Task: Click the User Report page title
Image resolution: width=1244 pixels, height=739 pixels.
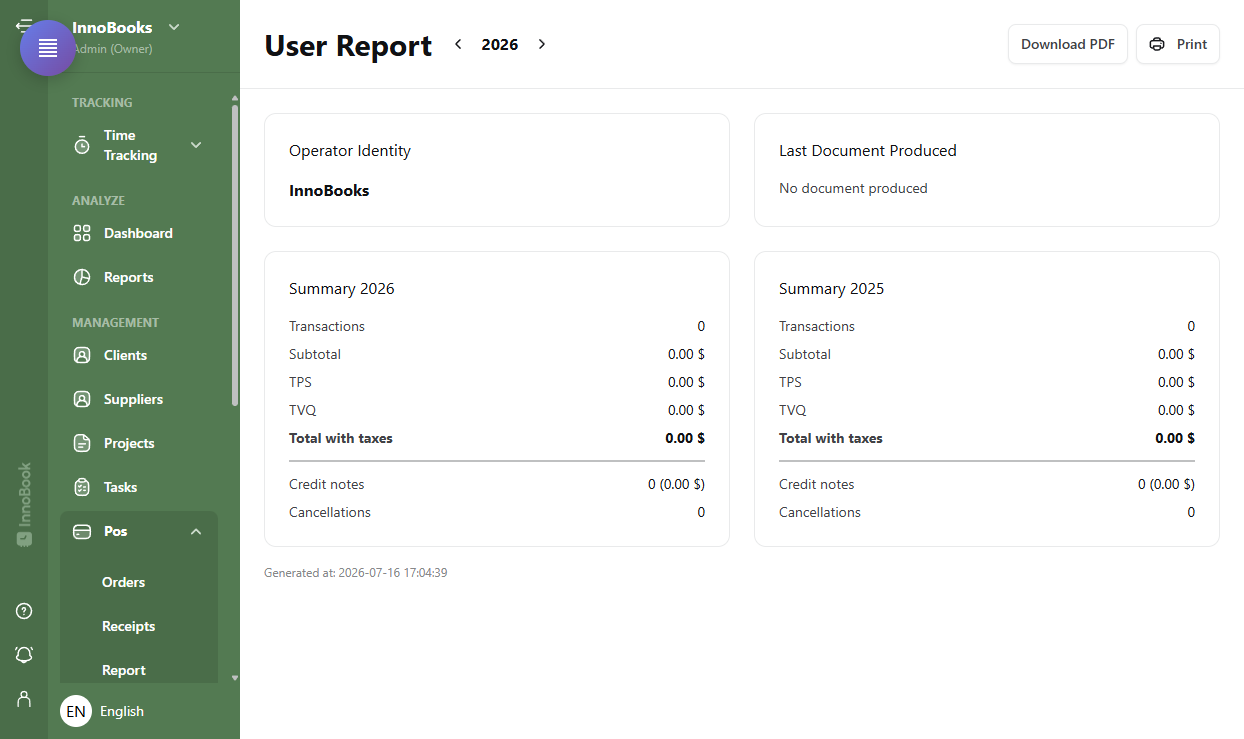Action: (348, 46)
